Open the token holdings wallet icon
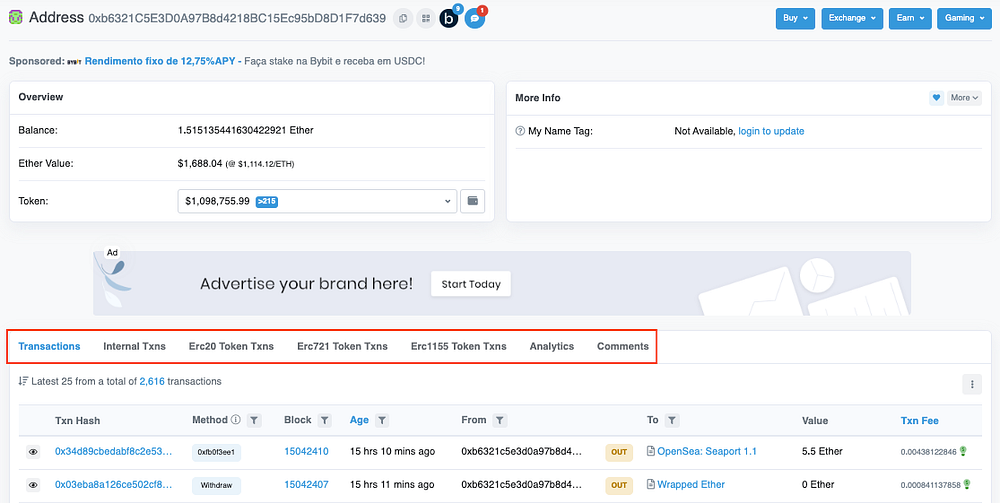This screenshot has height=503, width=1000. 473,201
